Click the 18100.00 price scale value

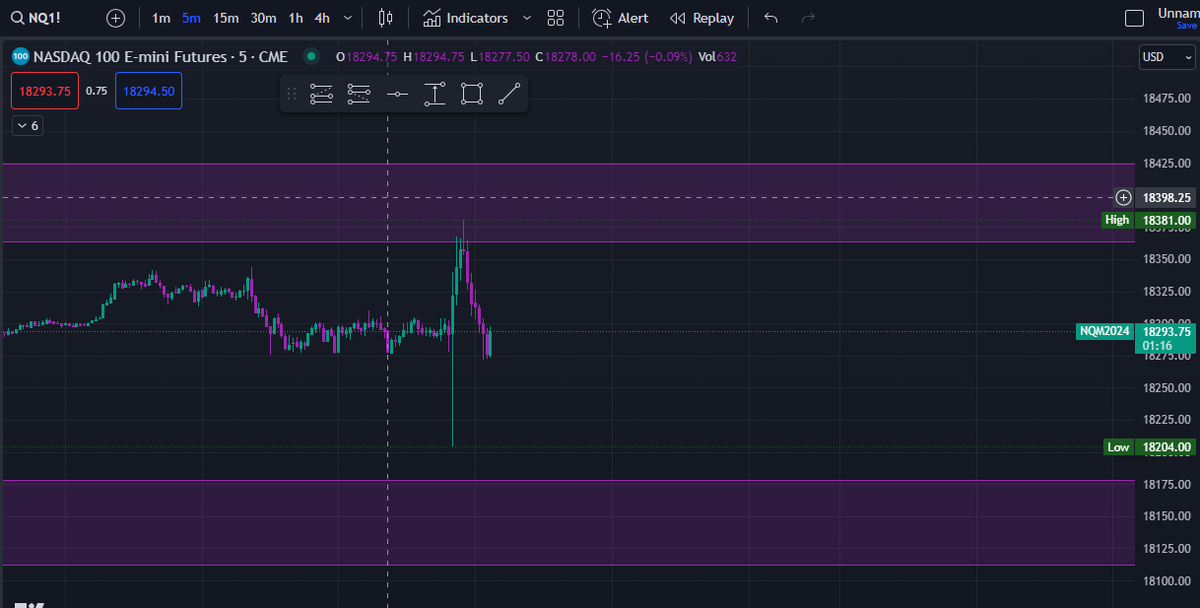point(1166,580)
